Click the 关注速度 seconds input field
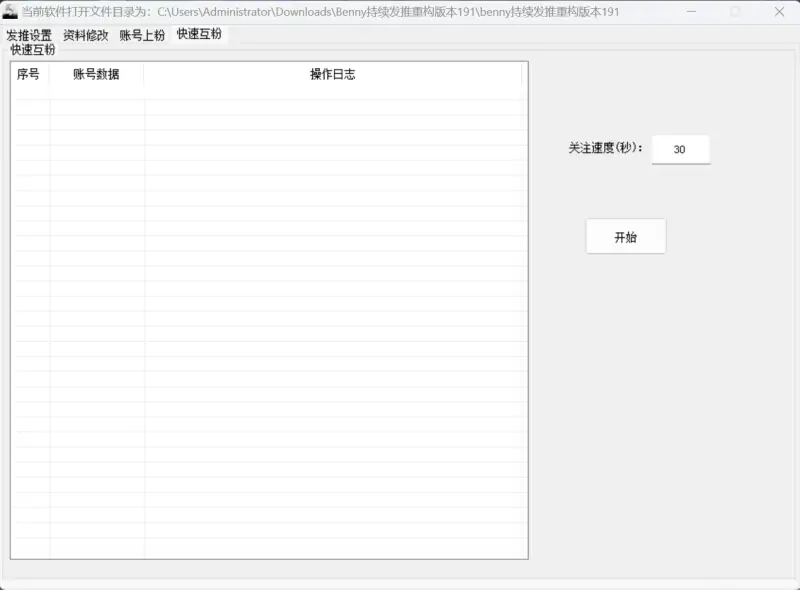The width and height of the screenshot is (800, 590). (x=680, y=148)
